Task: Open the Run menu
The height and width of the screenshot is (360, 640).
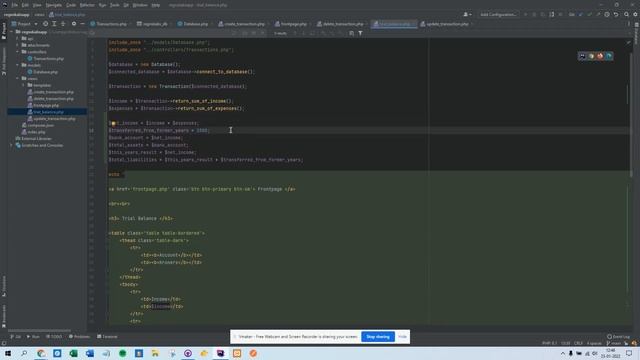Action: tap(102, 5)
